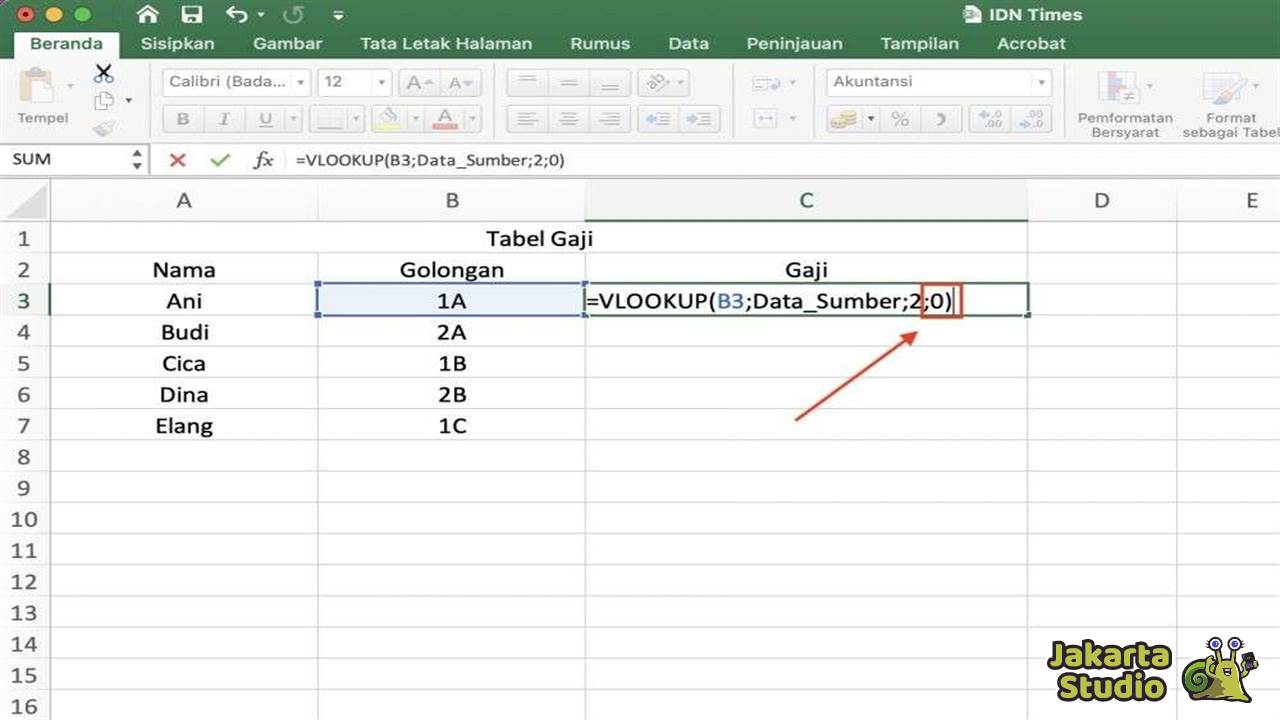This screenshot has width=1280, height=720.
Task: Click the Increase Decimal icon
Action: [x=990, y=120]
